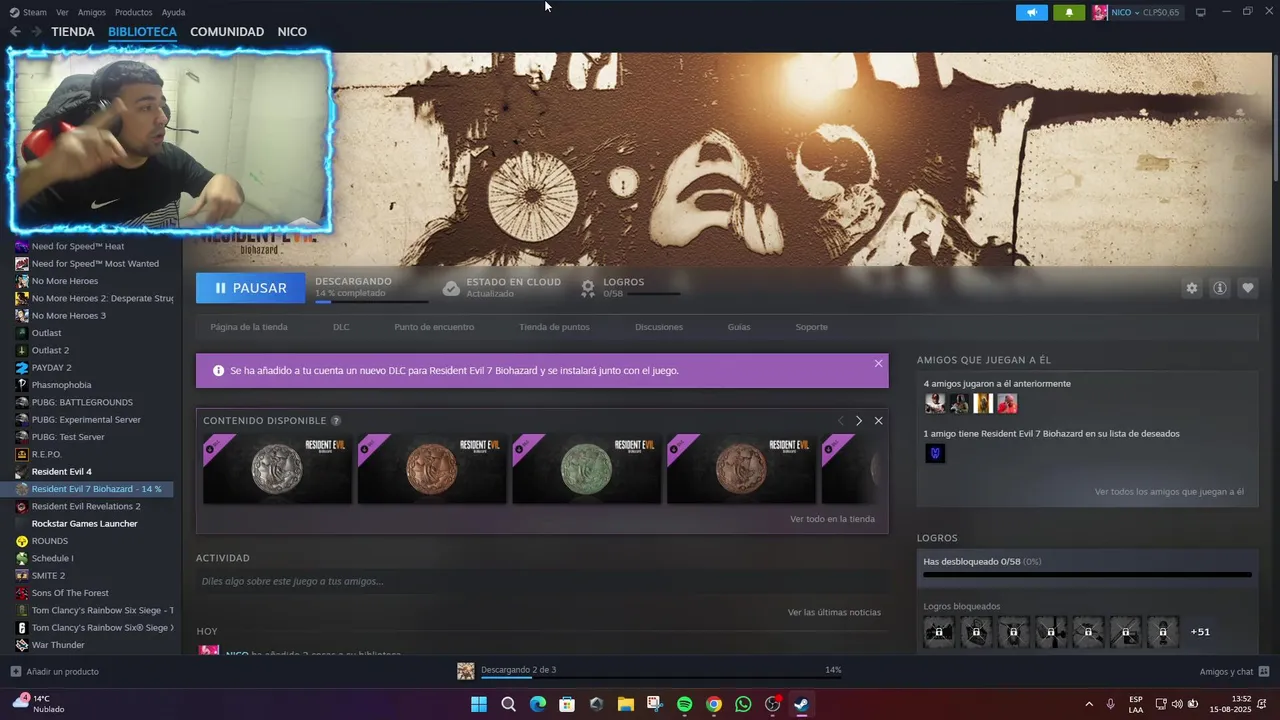This screenshot has height=720, width=1280.
Task: Open the Guías link
Action: click(739, 327)
